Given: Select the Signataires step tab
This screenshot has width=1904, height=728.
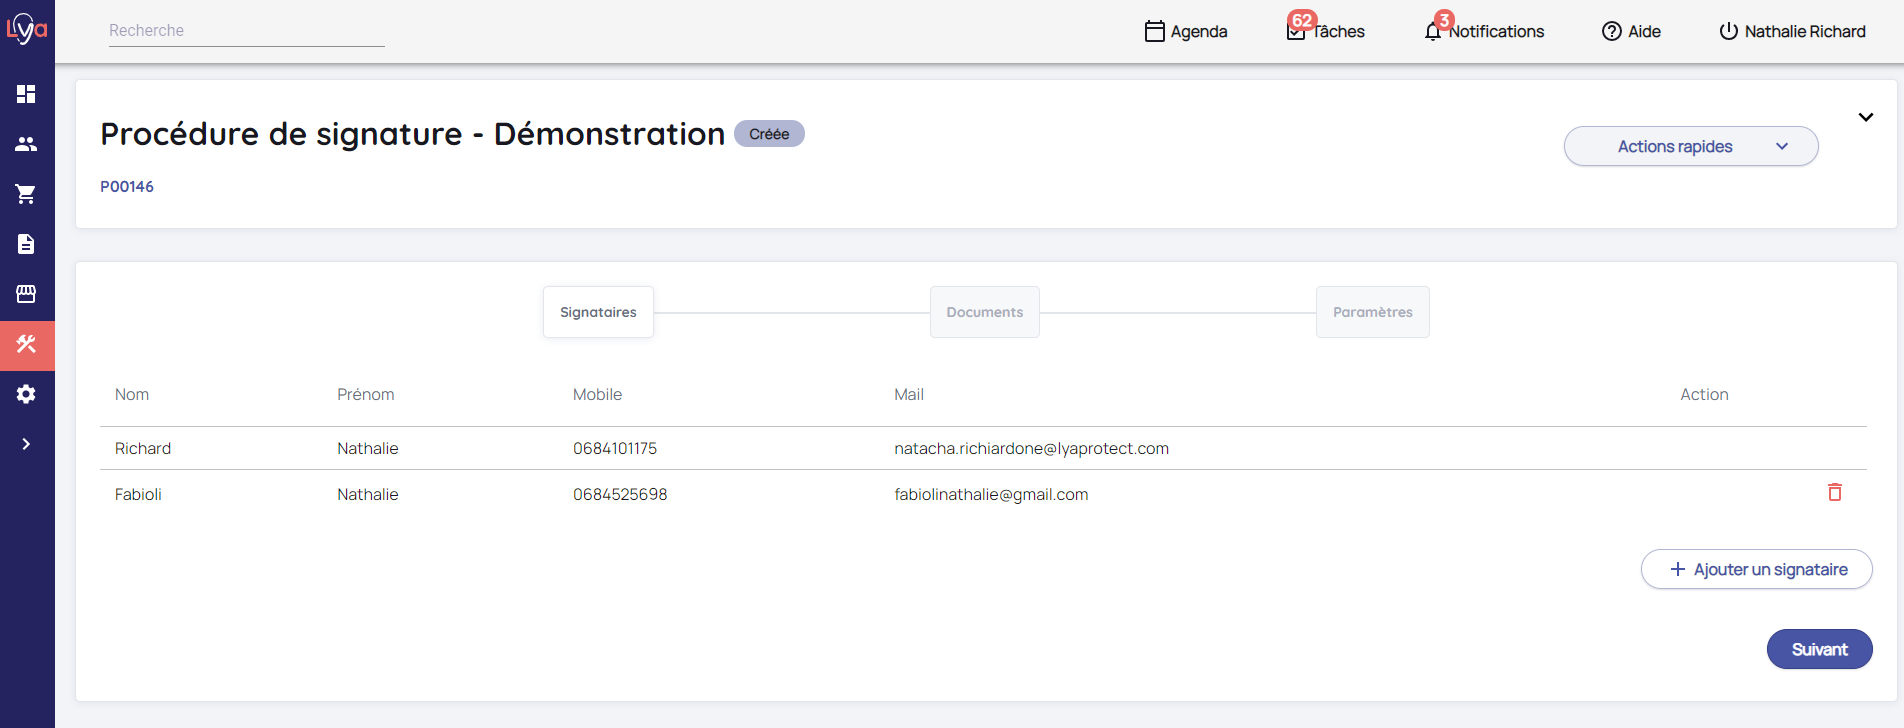Looking at the screenshot, I should click(x=598, y=312).
